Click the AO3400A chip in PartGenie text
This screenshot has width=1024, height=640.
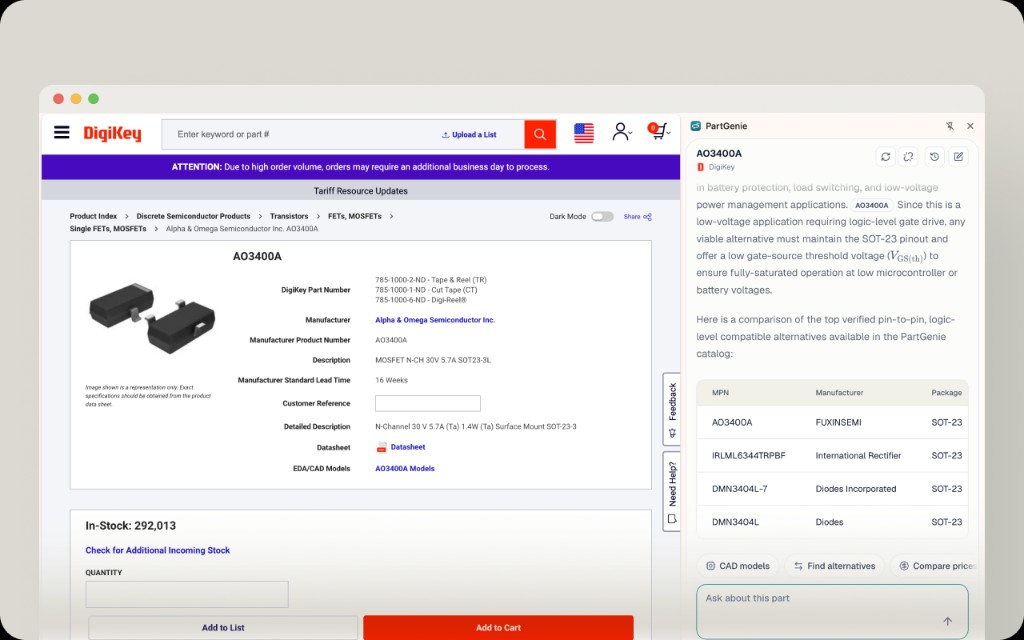tap(872, 205)
